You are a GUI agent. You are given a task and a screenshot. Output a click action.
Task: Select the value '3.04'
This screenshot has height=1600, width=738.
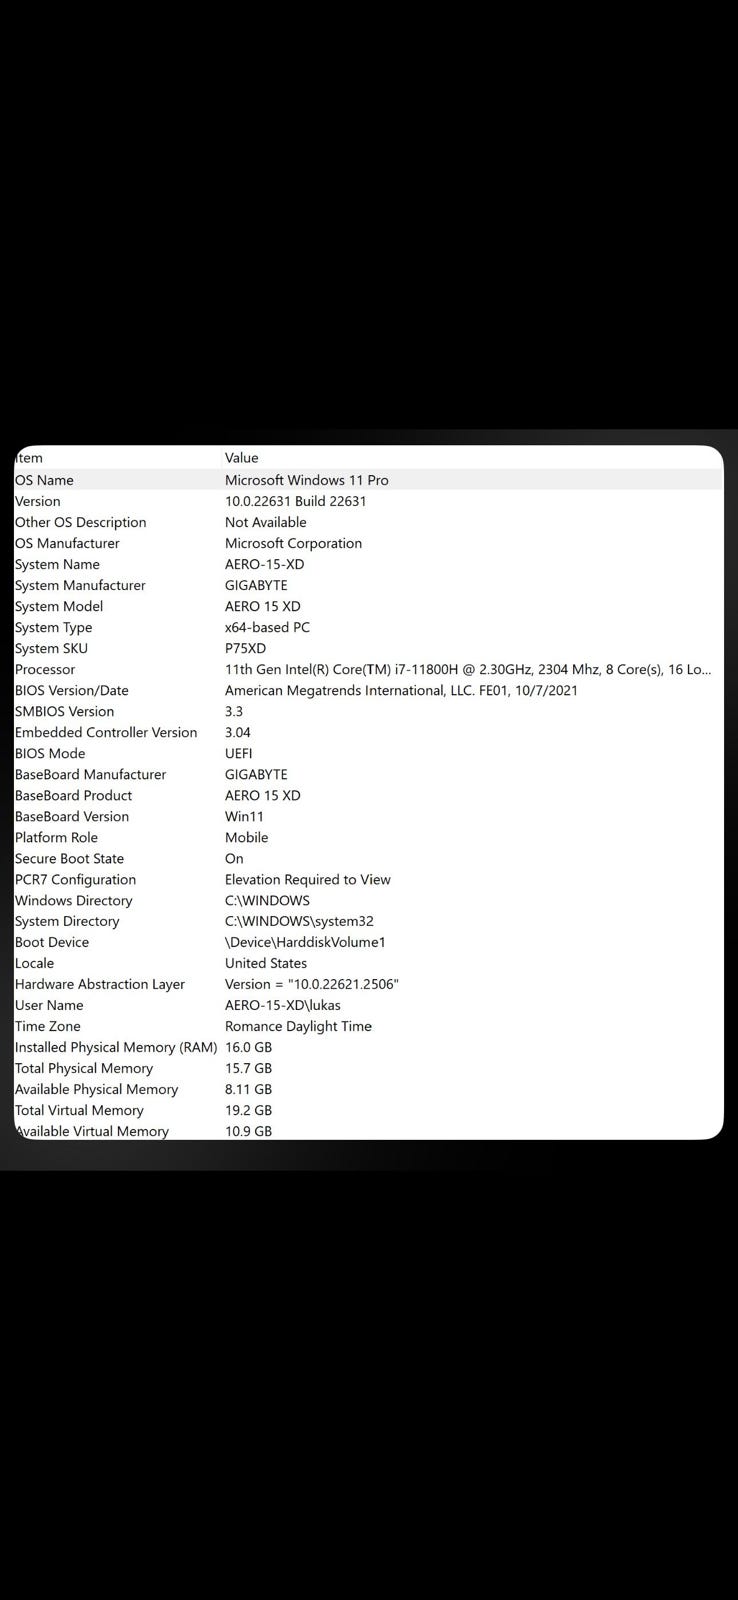(238, 732)
